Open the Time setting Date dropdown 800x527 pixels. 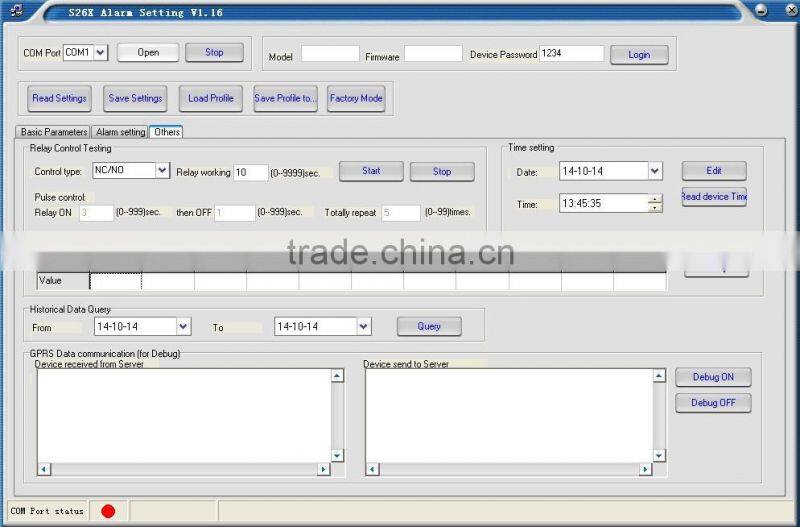(655, 171)
